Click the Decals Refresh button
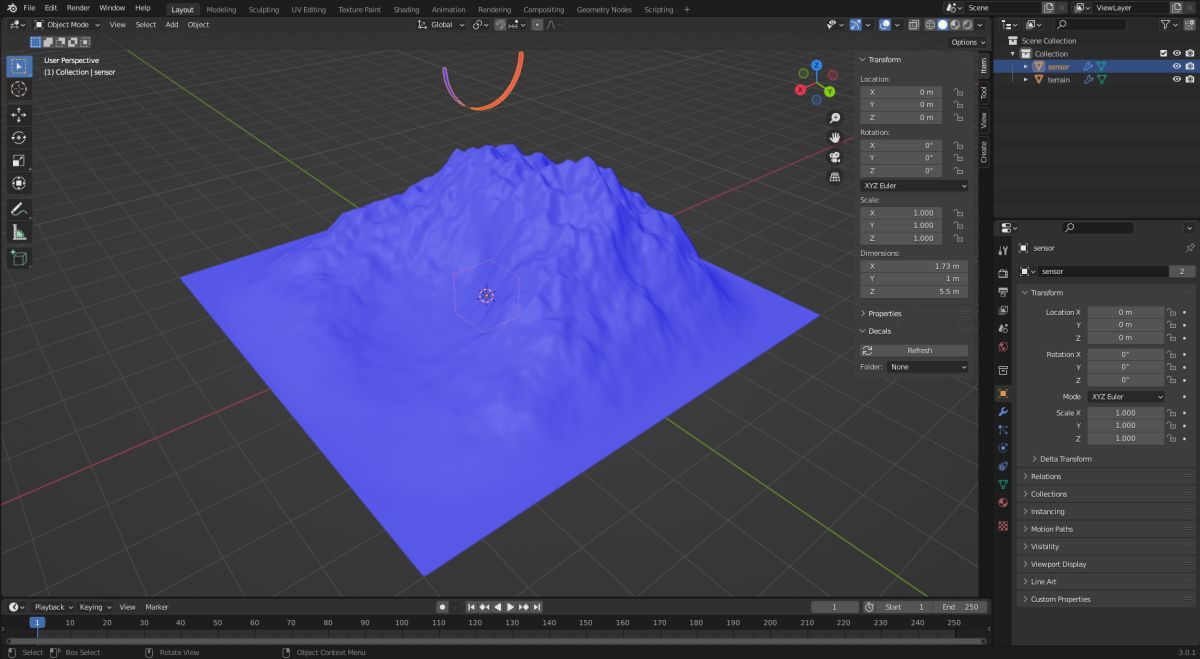1200x659 pixels. (x=914, y=350)
